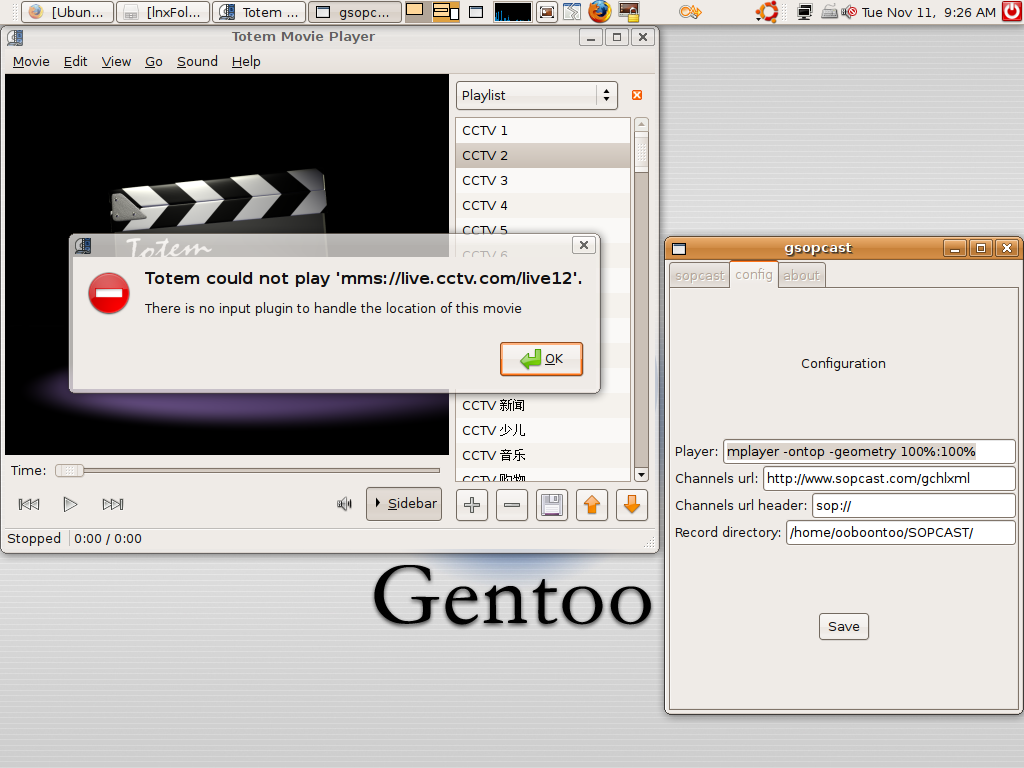The height and width of the screenshot is (768, 1024).
Task: Click the 'Stopped' status text
Action: [x=34, y=539]
